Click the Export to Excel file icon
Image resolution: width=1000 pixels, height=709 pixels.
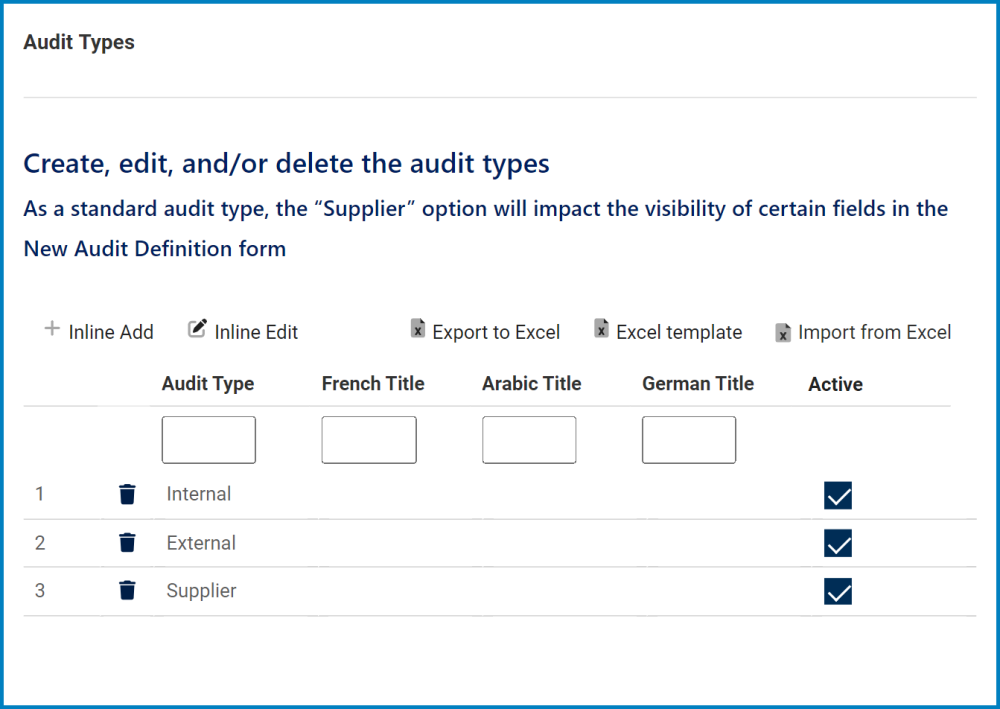pyautogui.click(x=417, y=329)
